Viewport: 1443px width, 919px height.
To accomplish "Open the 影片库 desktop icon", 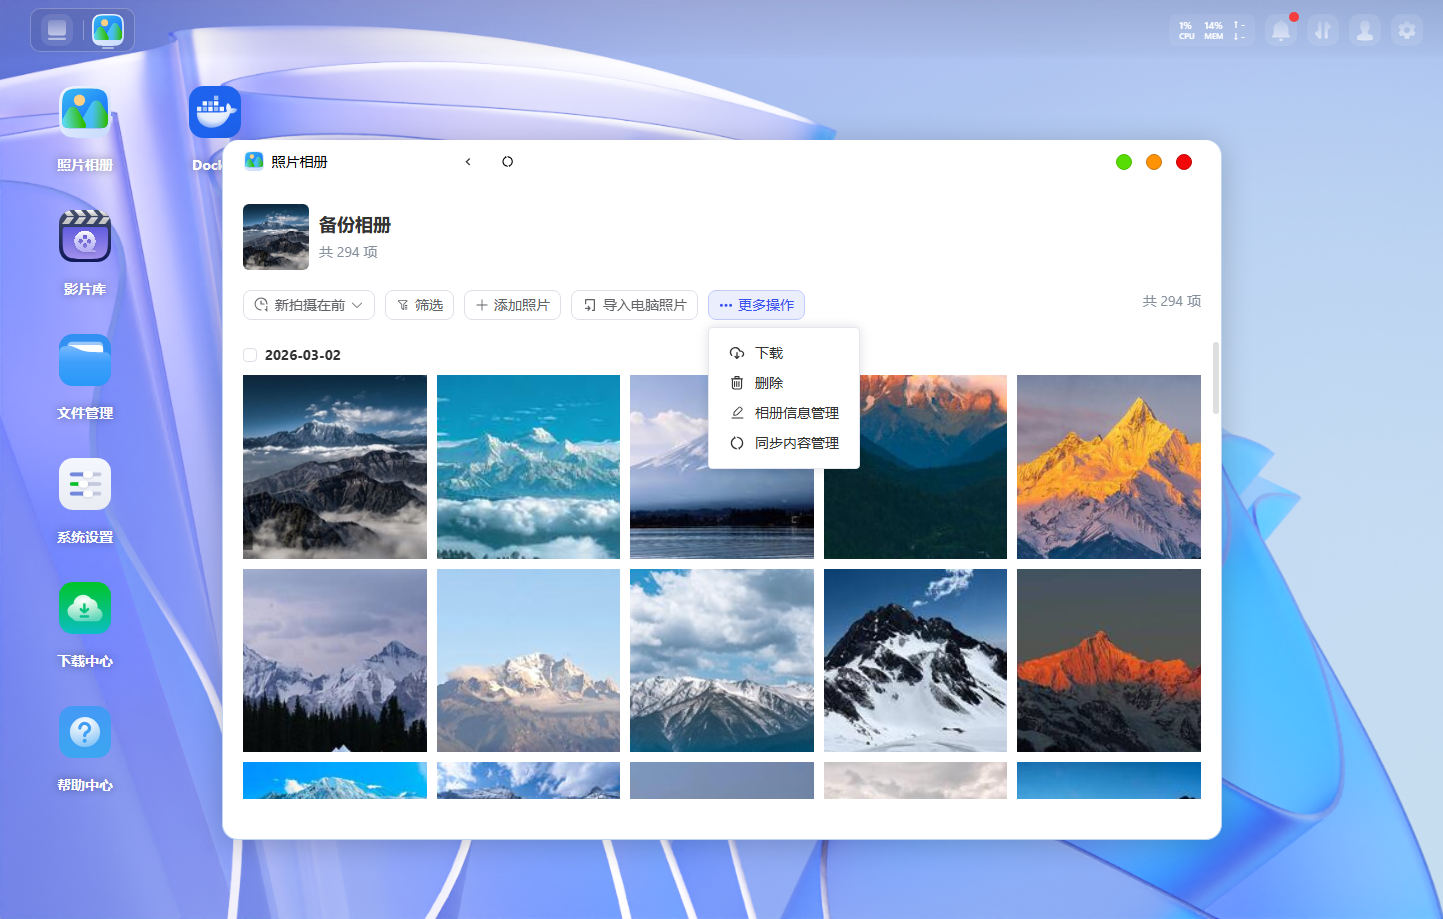I will coord(85,236).
